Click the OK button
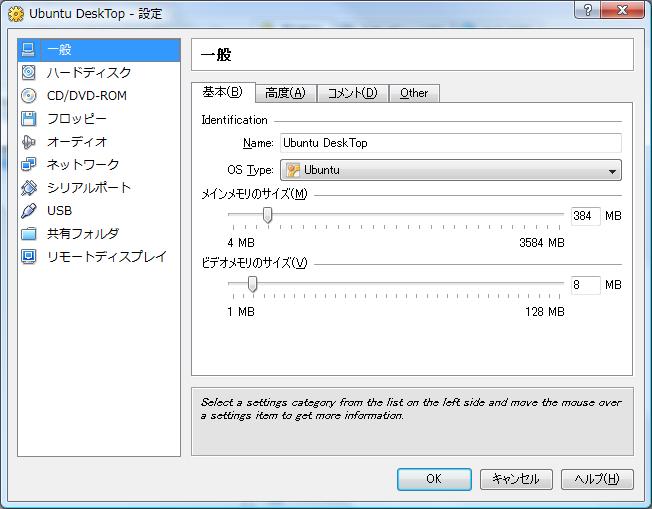The width and height of the screenshot is (652, 509). coord(434,479)
